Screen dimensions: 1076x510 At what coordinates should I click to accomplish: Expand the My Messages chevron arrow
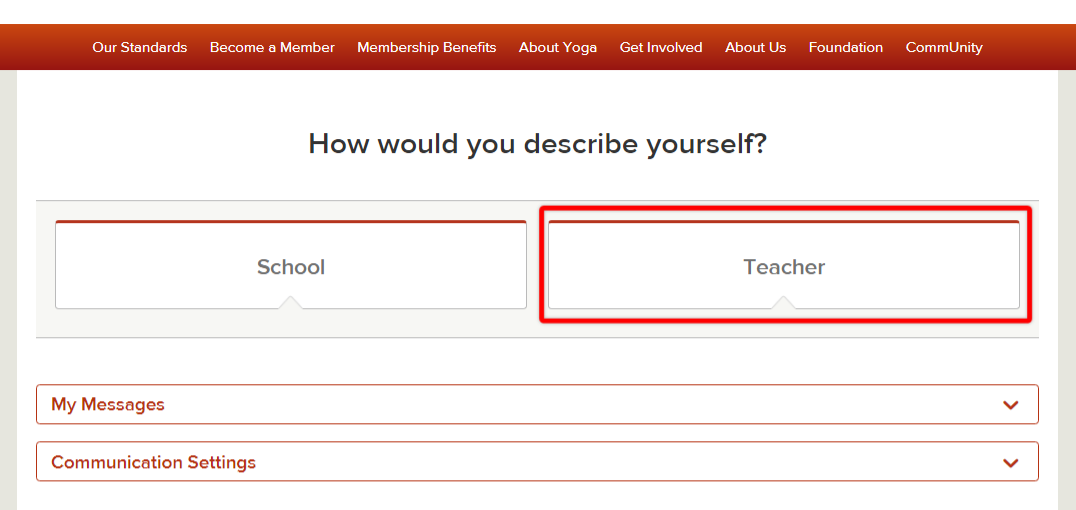point(1010,405)
